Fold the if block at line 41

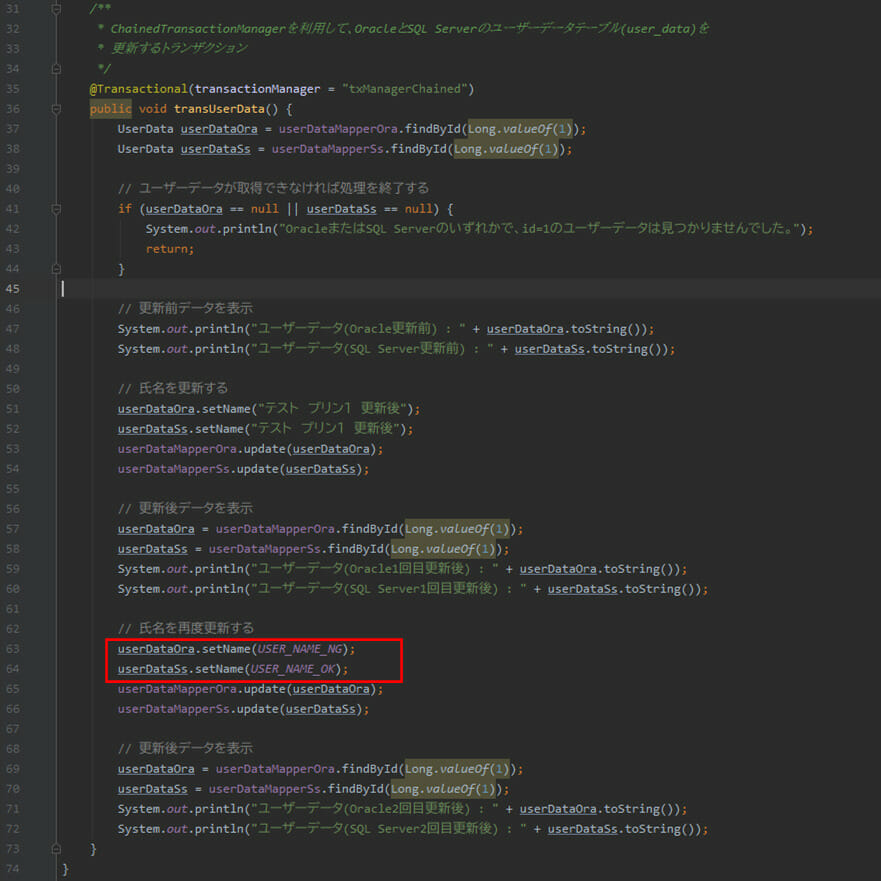[x=57, y=209]
